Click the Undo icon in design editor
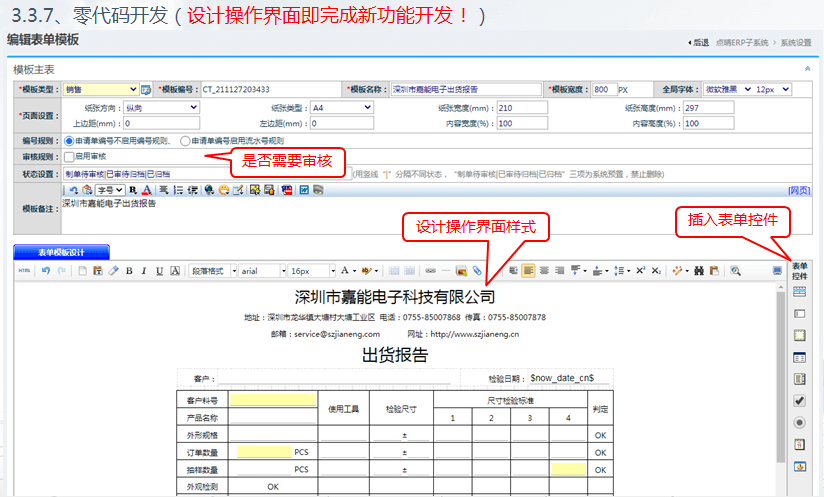The height and width of the screenshot is (497, 824). (x=46, y=271)
